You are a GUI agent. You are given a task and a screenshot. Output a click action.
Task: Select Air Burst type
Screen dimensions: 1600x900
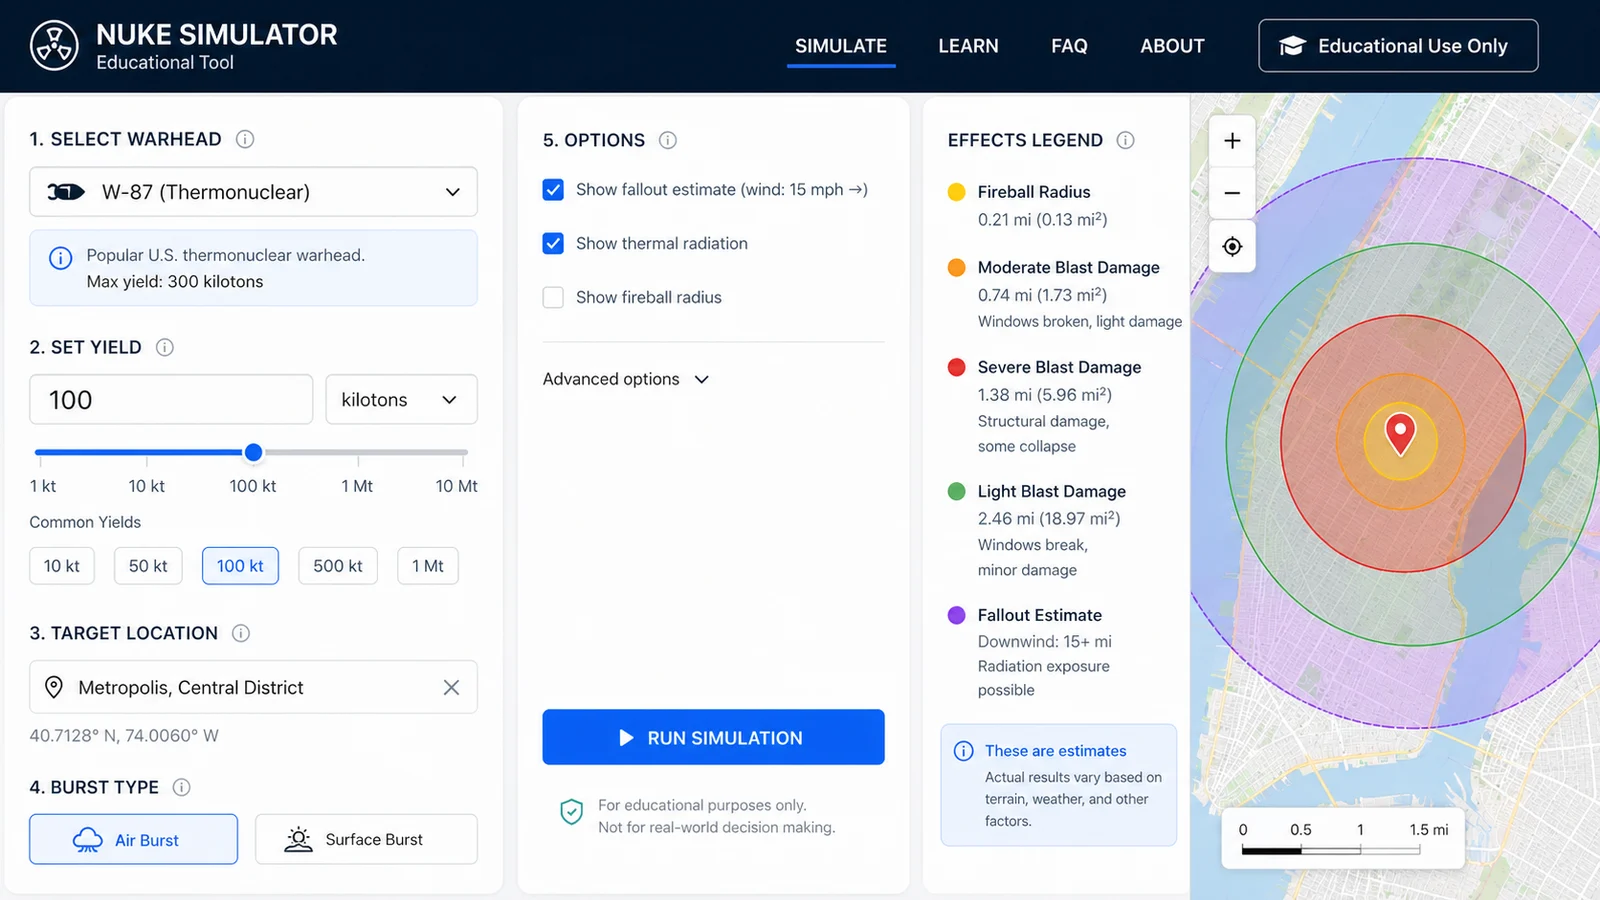[134, 839]
